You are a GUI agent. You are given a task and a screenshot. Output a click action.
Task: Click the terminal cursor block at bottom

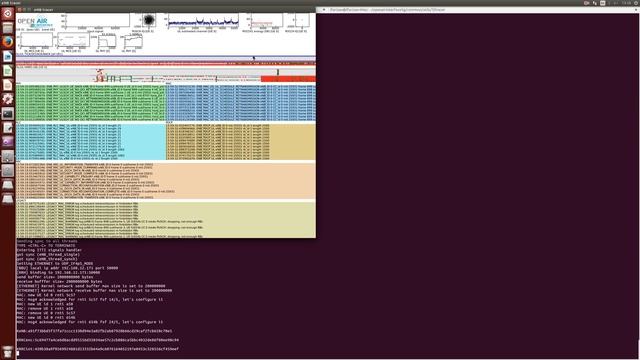18,353
